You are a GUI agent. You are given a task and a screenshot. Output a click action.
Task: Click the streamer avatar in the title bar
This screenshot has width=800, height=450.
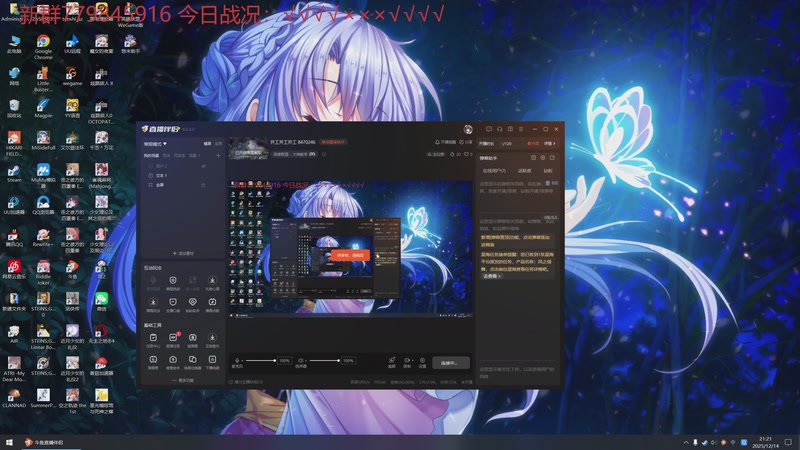(468, 129)
